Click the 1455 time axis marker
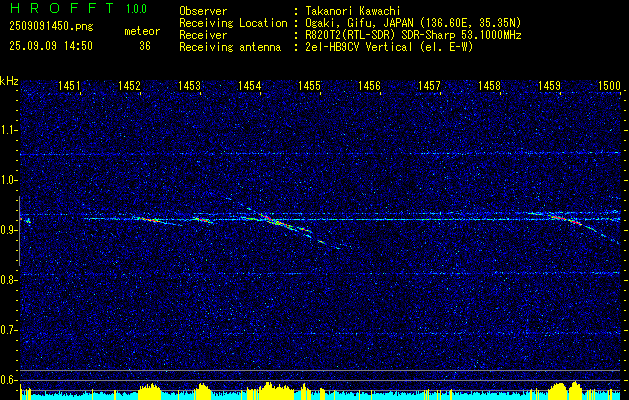This screenshot has height=400, width=629. coord(309,85)
